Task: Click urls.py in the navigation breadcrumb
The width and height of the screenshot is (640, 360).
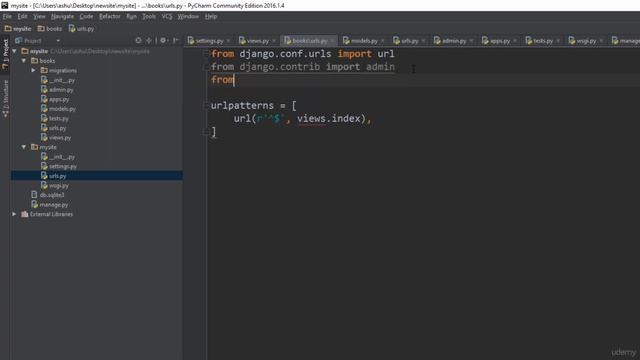Action: coord(82,29)
